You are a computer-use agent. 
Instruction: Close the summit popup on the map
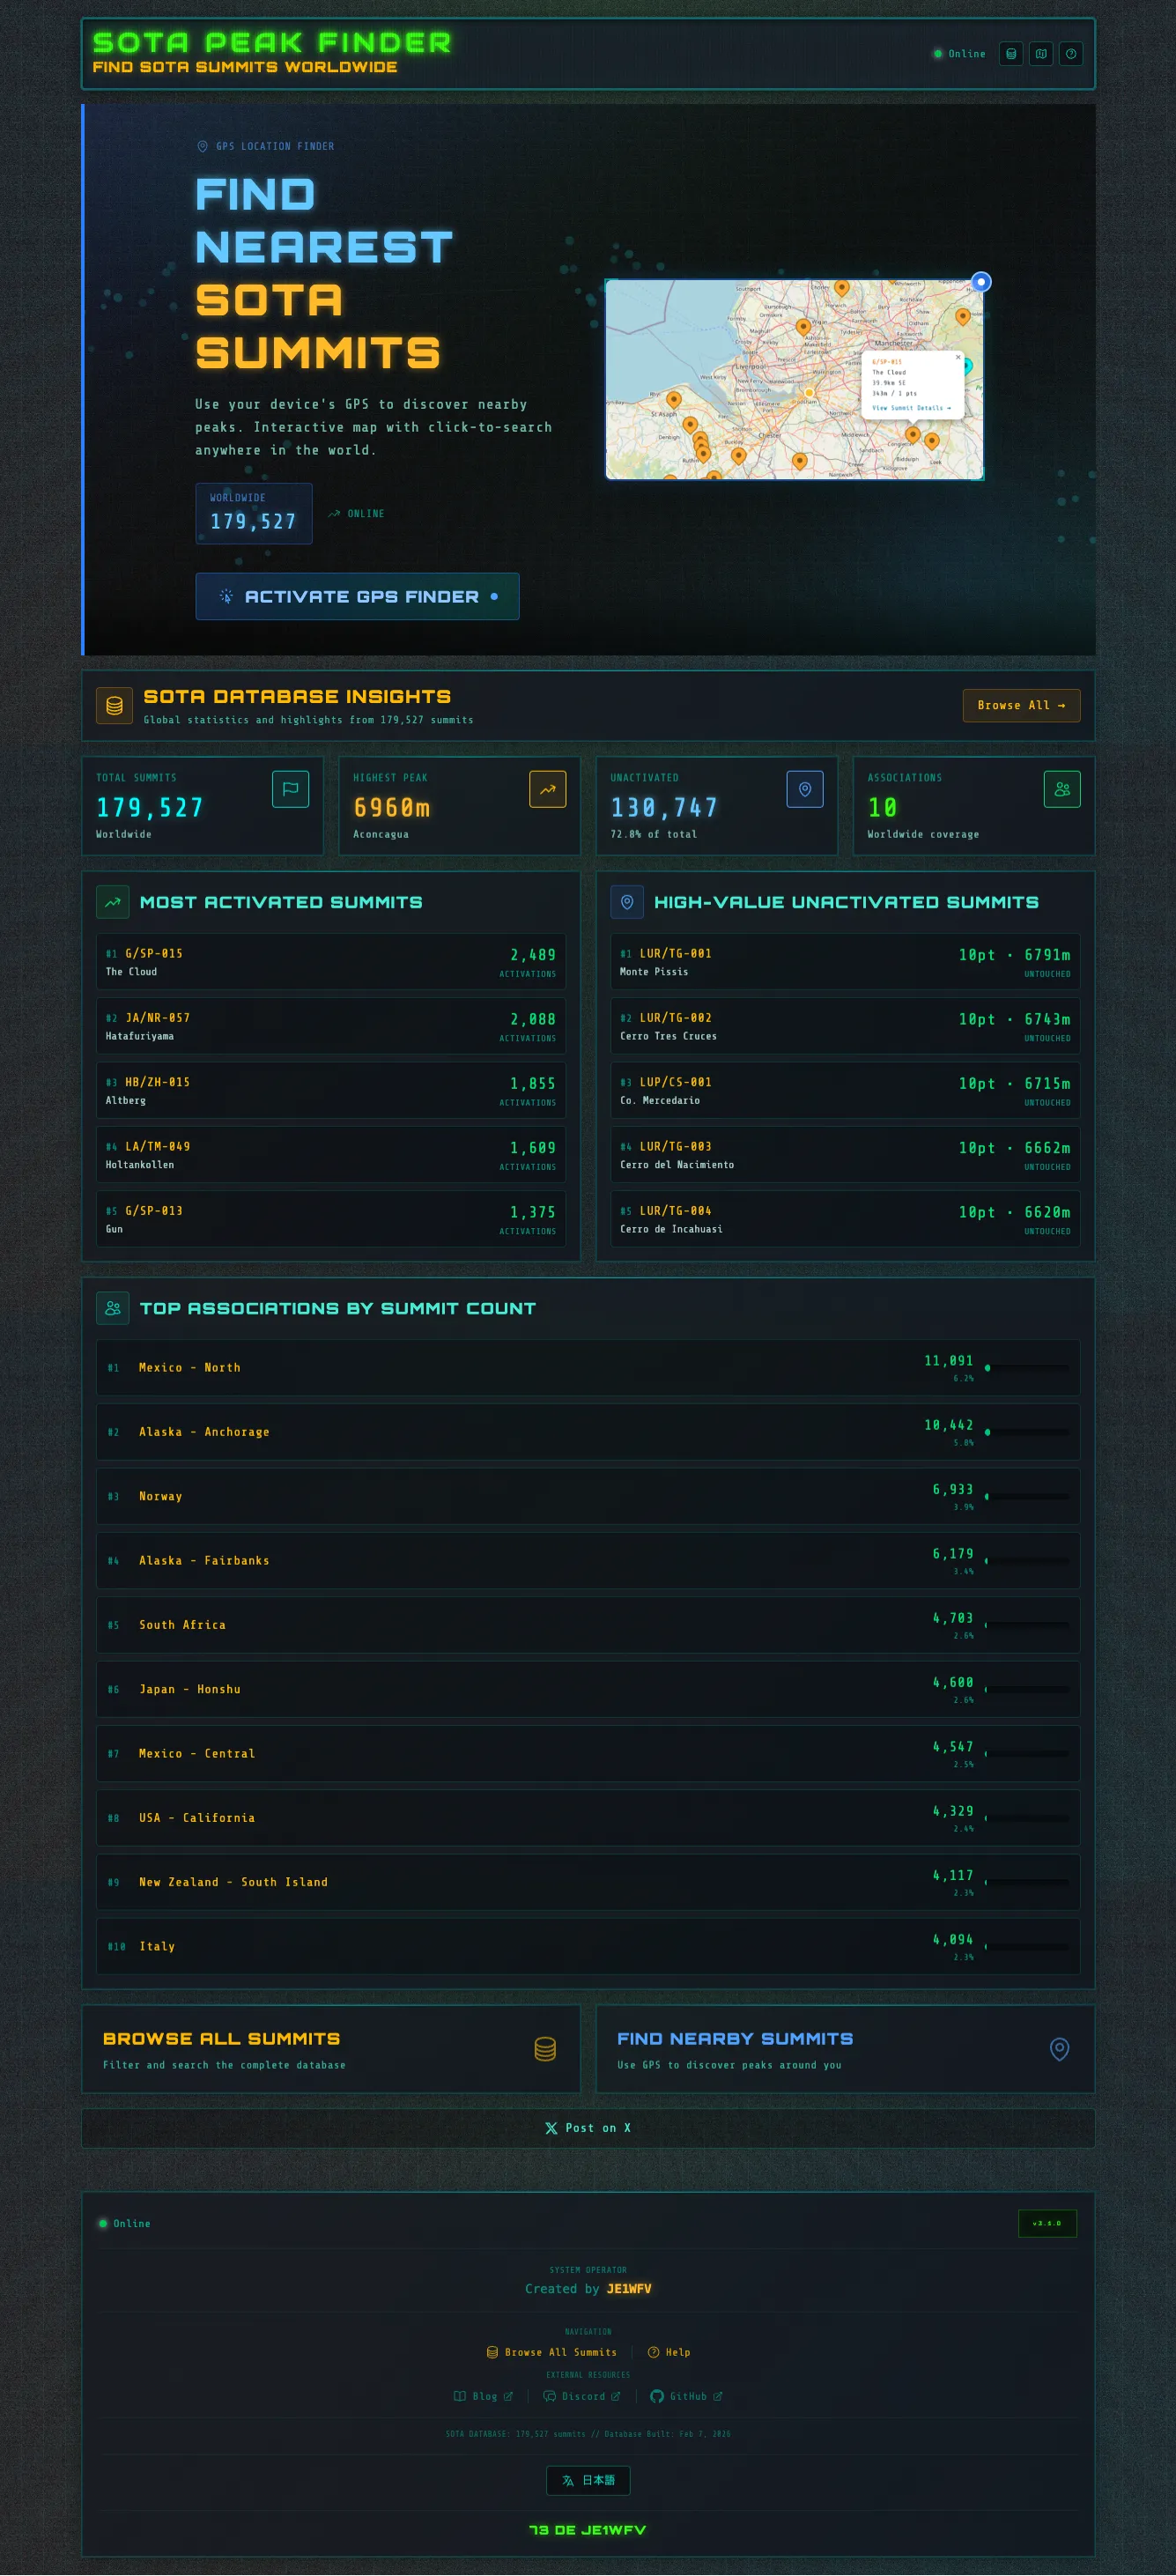[957, 357]
